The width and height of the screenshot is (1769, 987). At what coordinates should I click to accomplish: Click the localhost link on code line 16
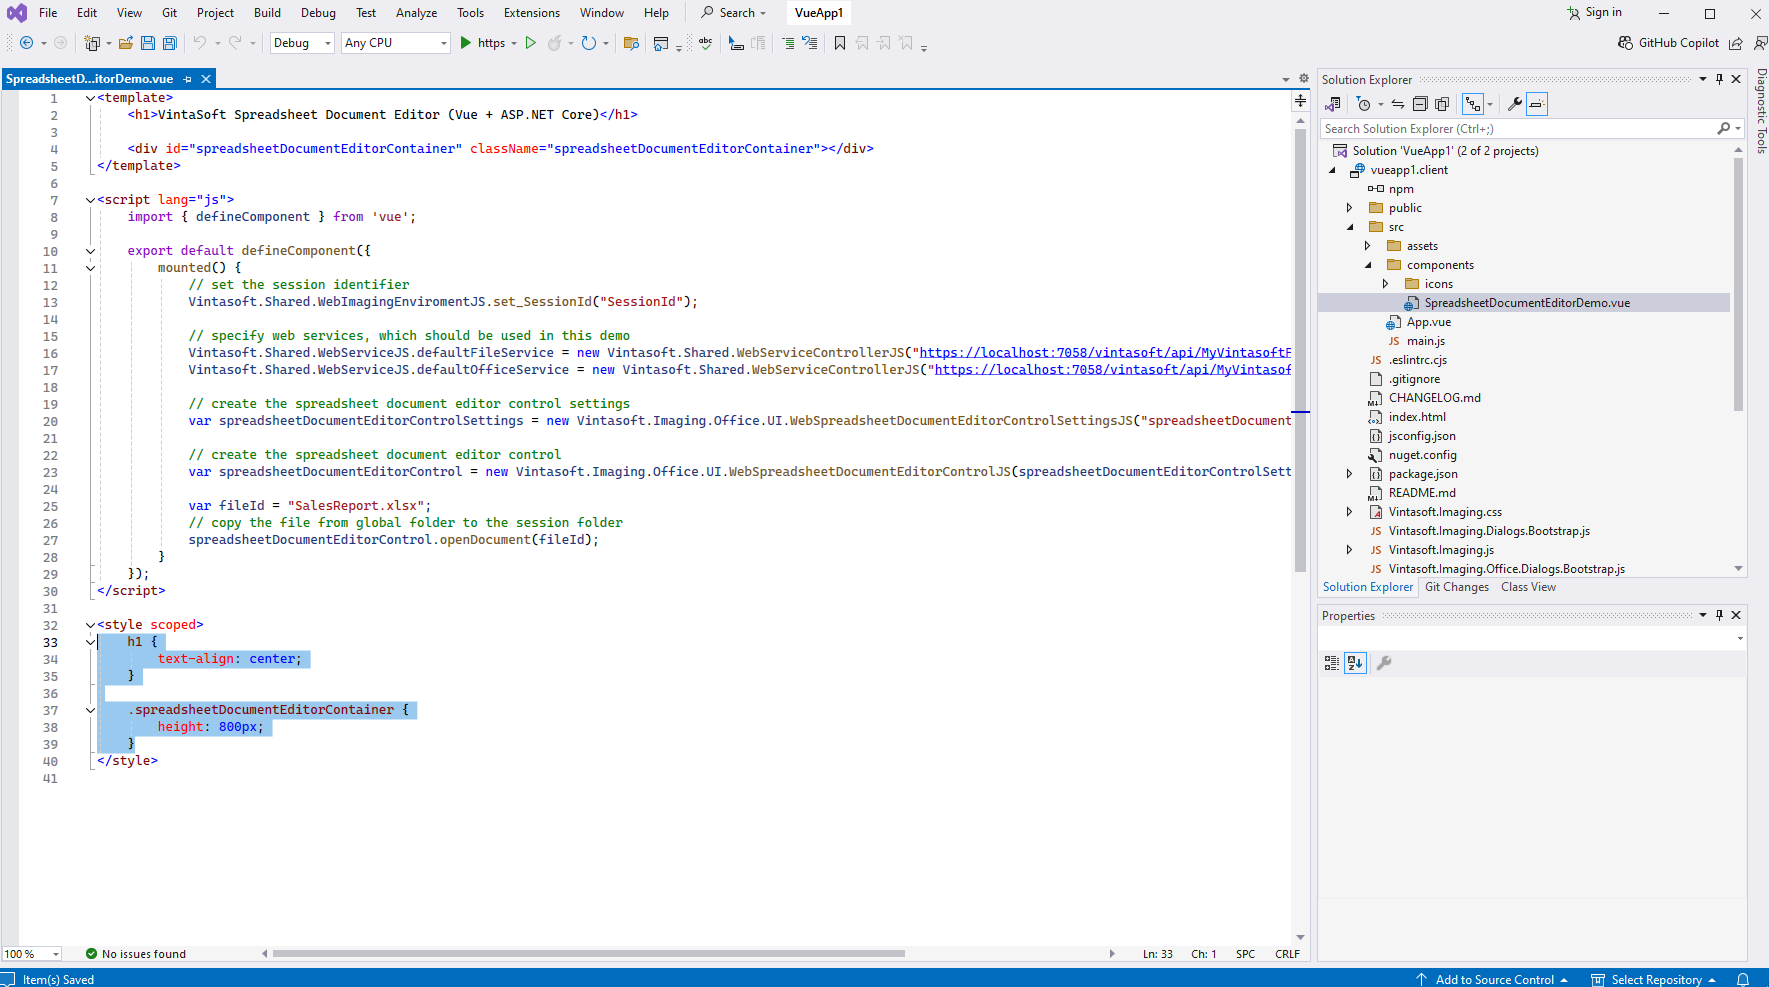1105,353
